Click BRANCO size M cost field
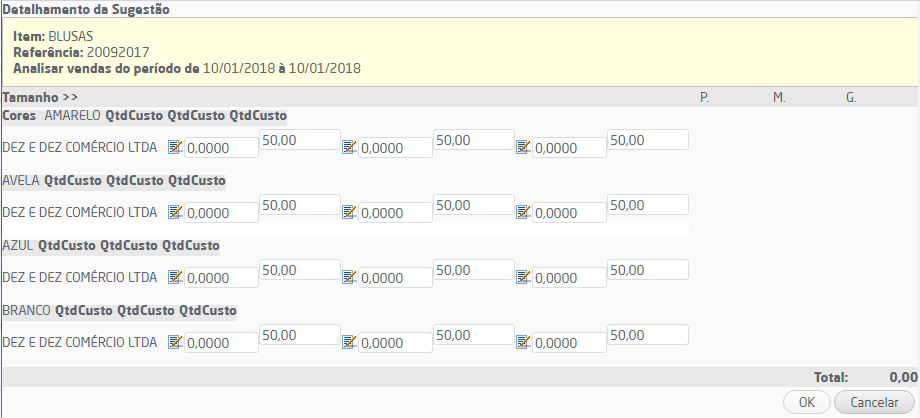Screen dimensions: 920x418 tap(474, 335)
